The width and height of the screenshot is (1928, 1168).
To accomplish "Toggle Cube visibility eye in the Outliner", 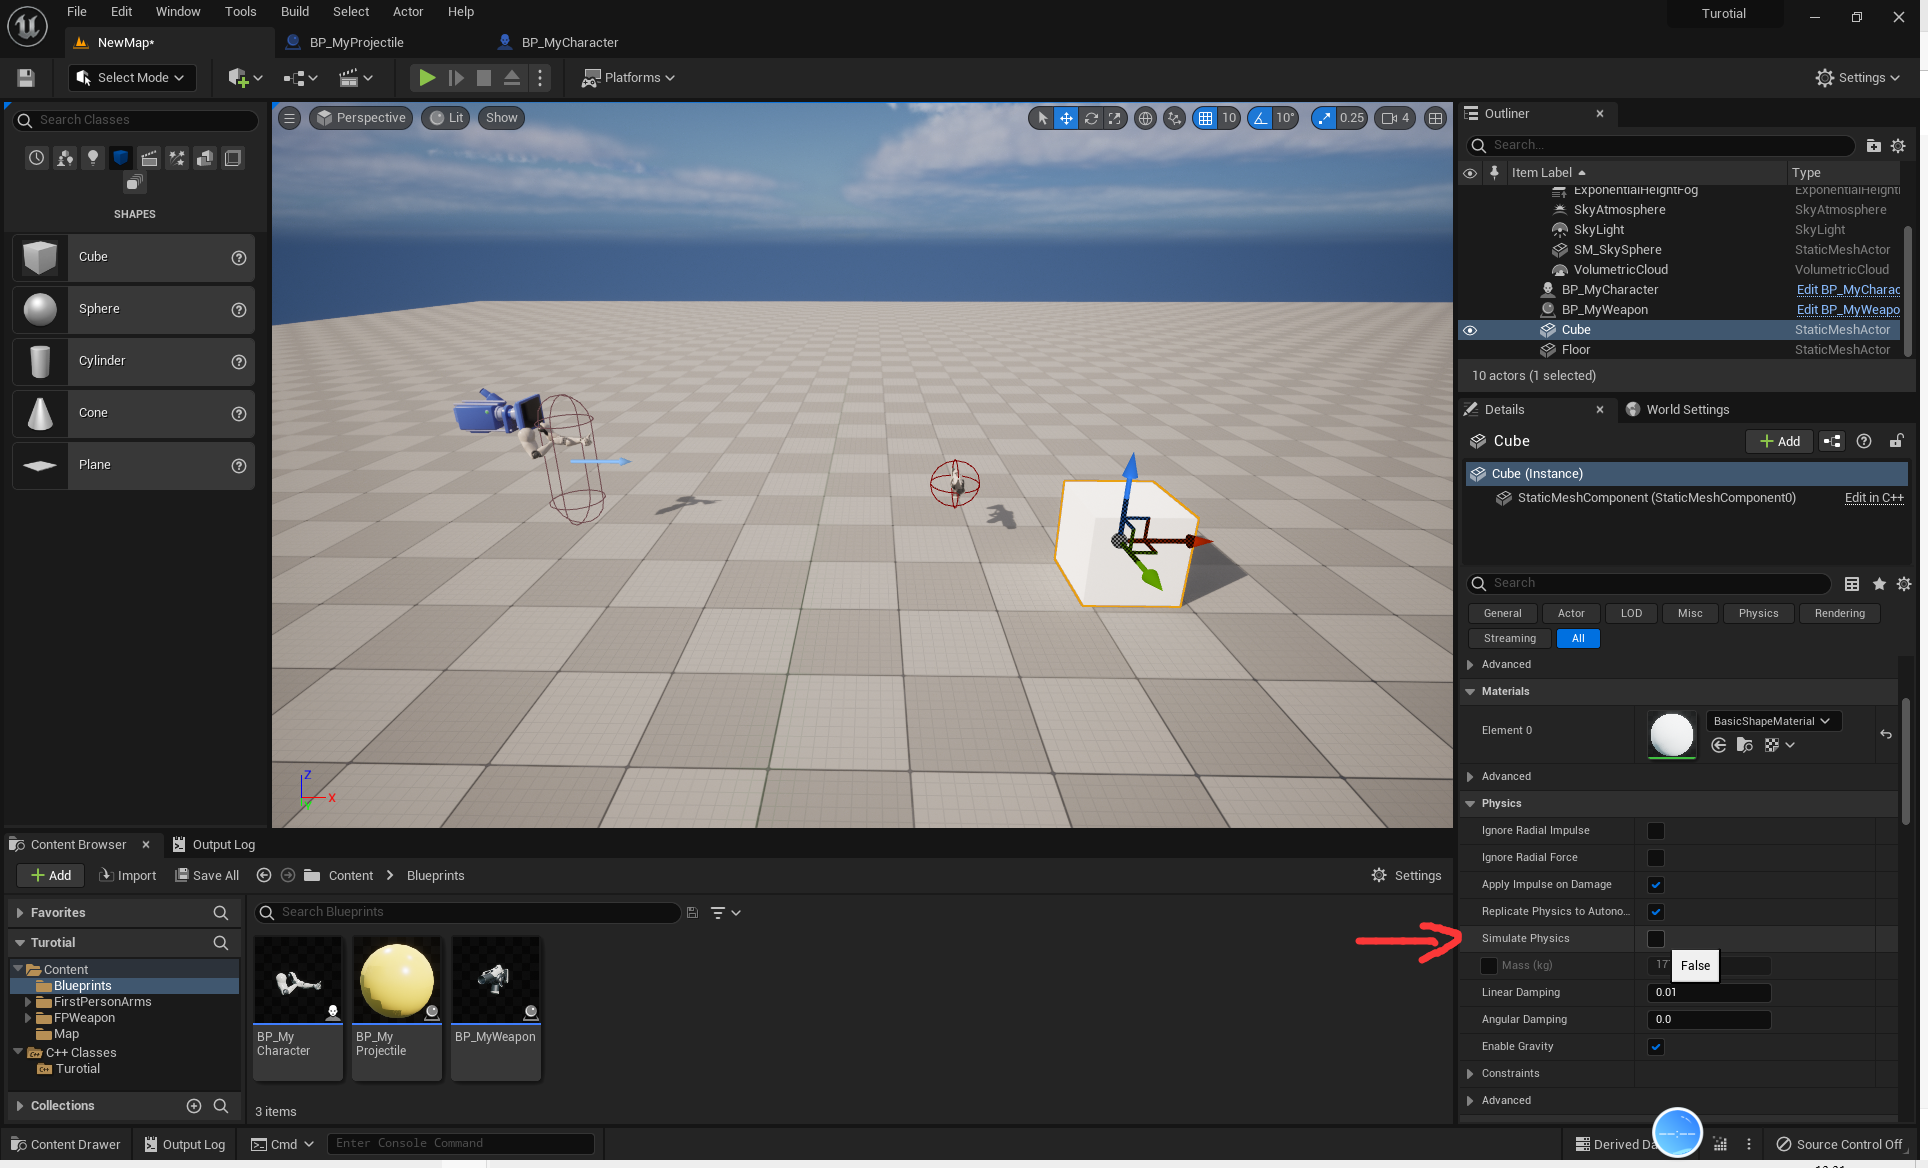I will (1470, 330).
